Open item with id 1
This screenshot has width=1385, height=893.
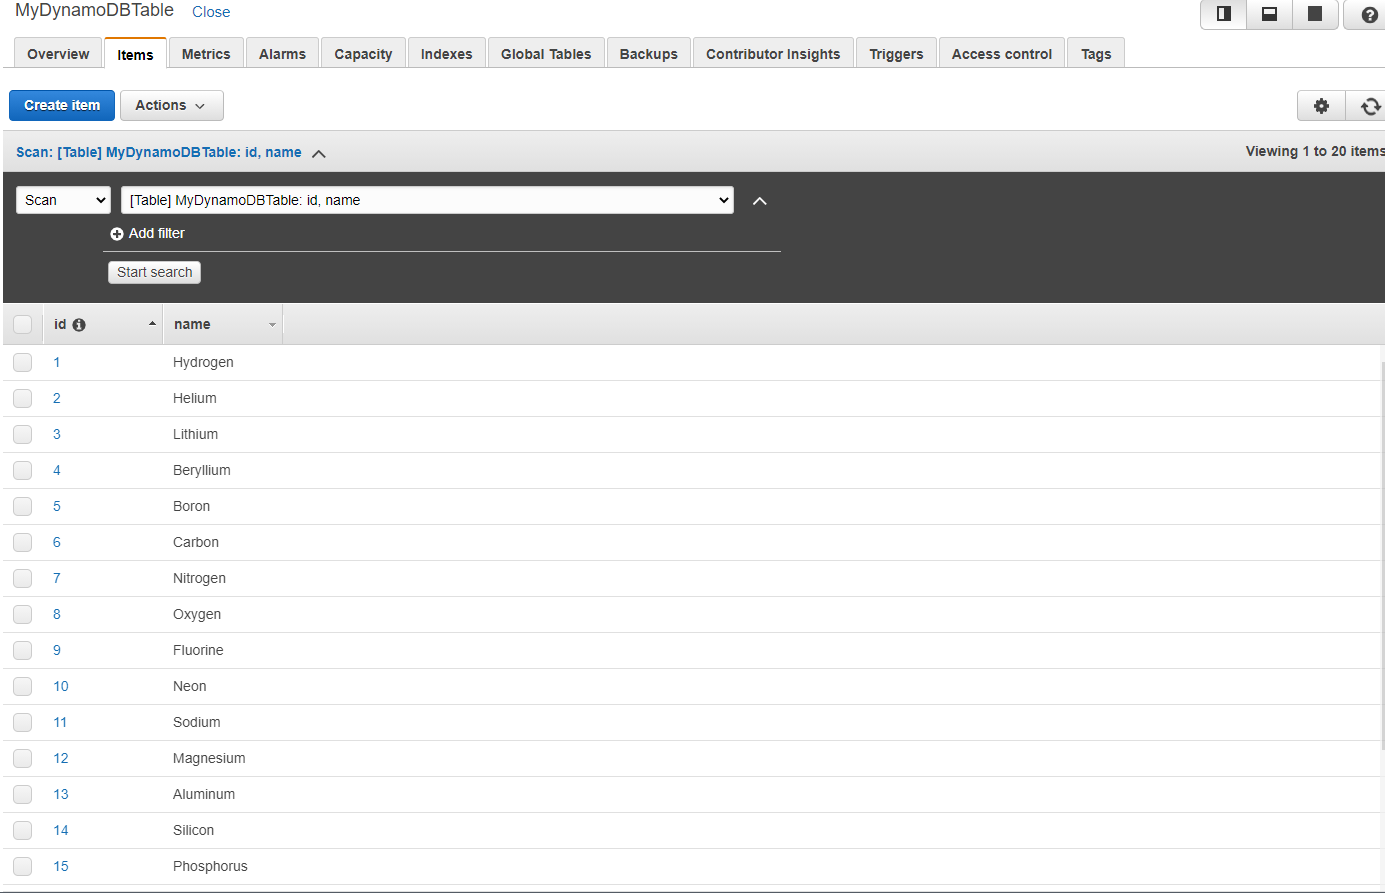pos(57,362)
